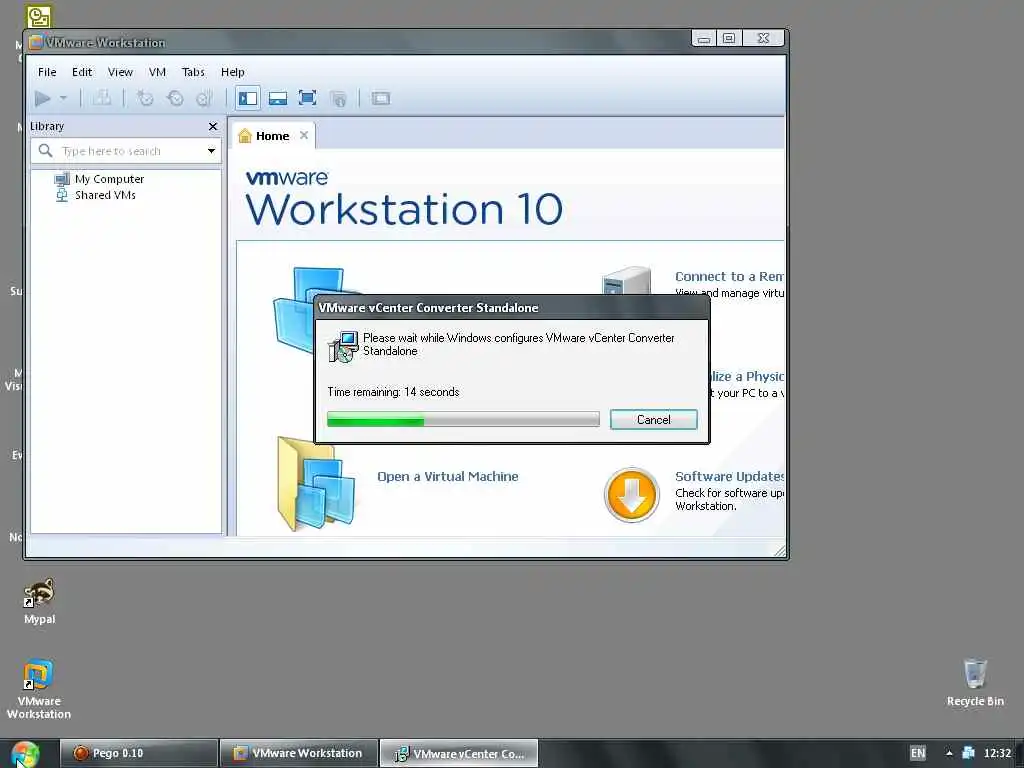Click the Power On play toolbar icon
This screenshot has width=1024, height=768.
[x=42, y=99]
